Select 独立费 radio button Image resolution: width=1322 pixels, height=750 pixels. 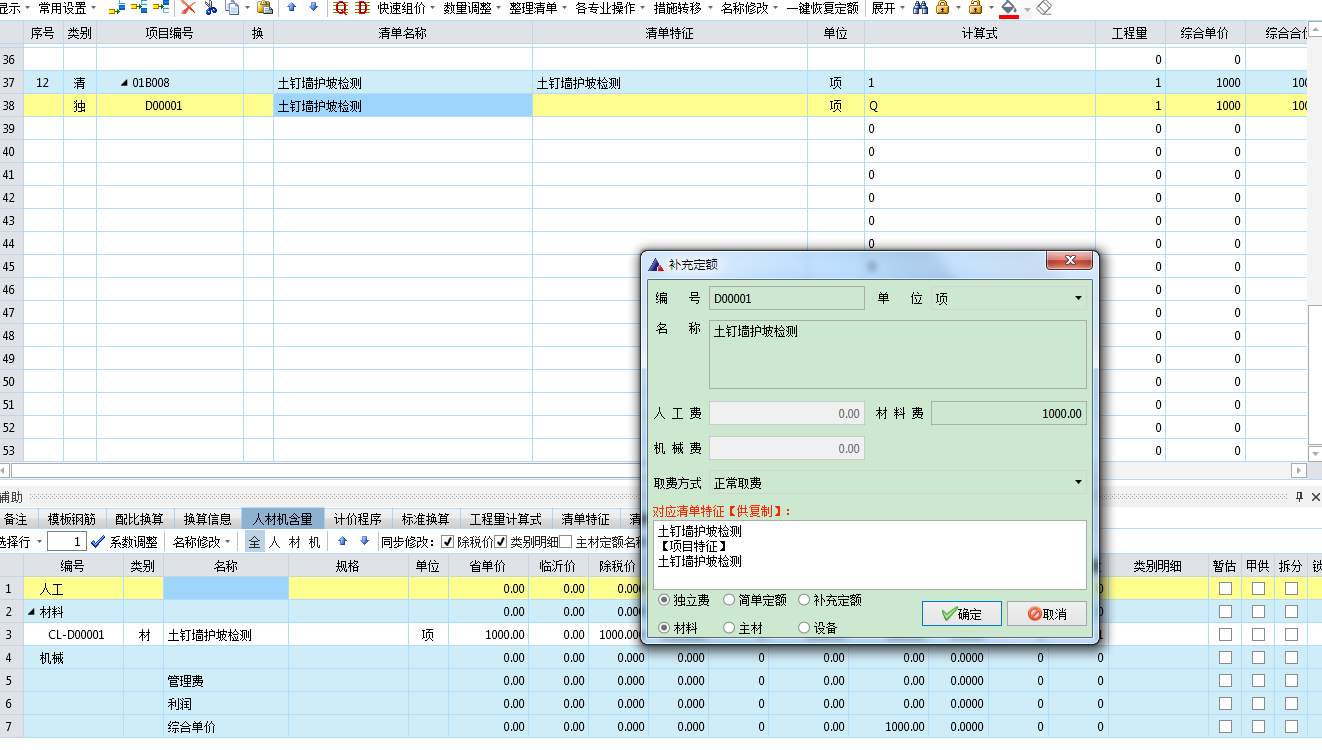(x=665, y=600)
